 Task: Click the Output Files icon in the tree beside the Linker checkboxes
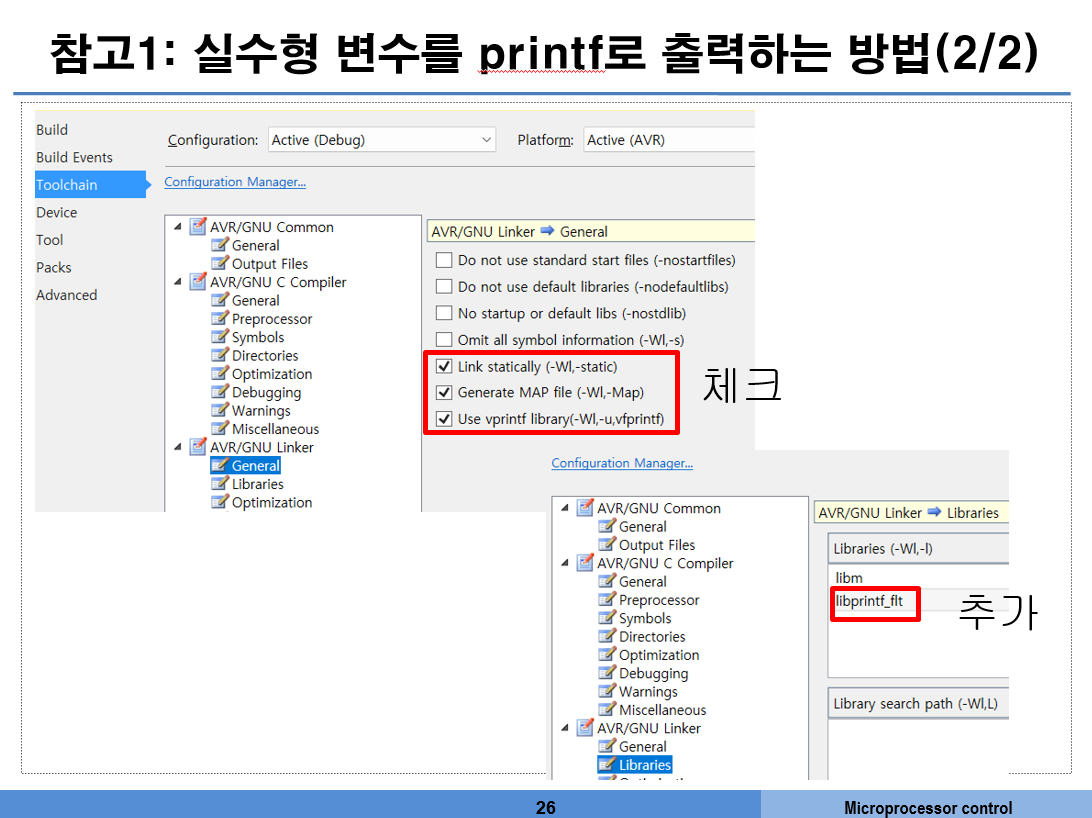[220, 264]
